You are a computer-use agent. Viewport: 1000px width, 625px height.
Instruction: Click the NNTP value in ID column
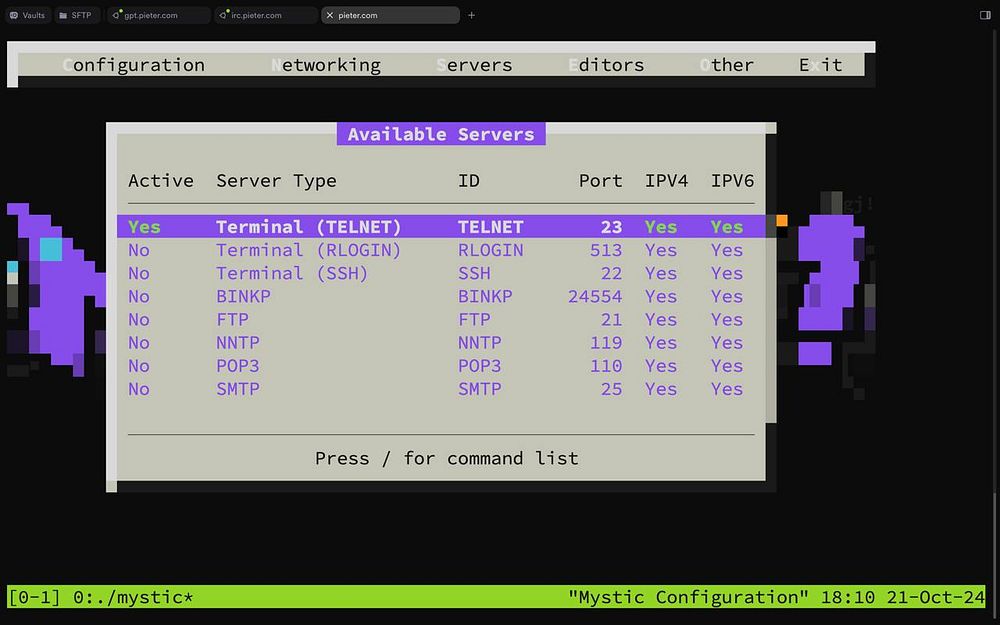[x=480, y=343]
